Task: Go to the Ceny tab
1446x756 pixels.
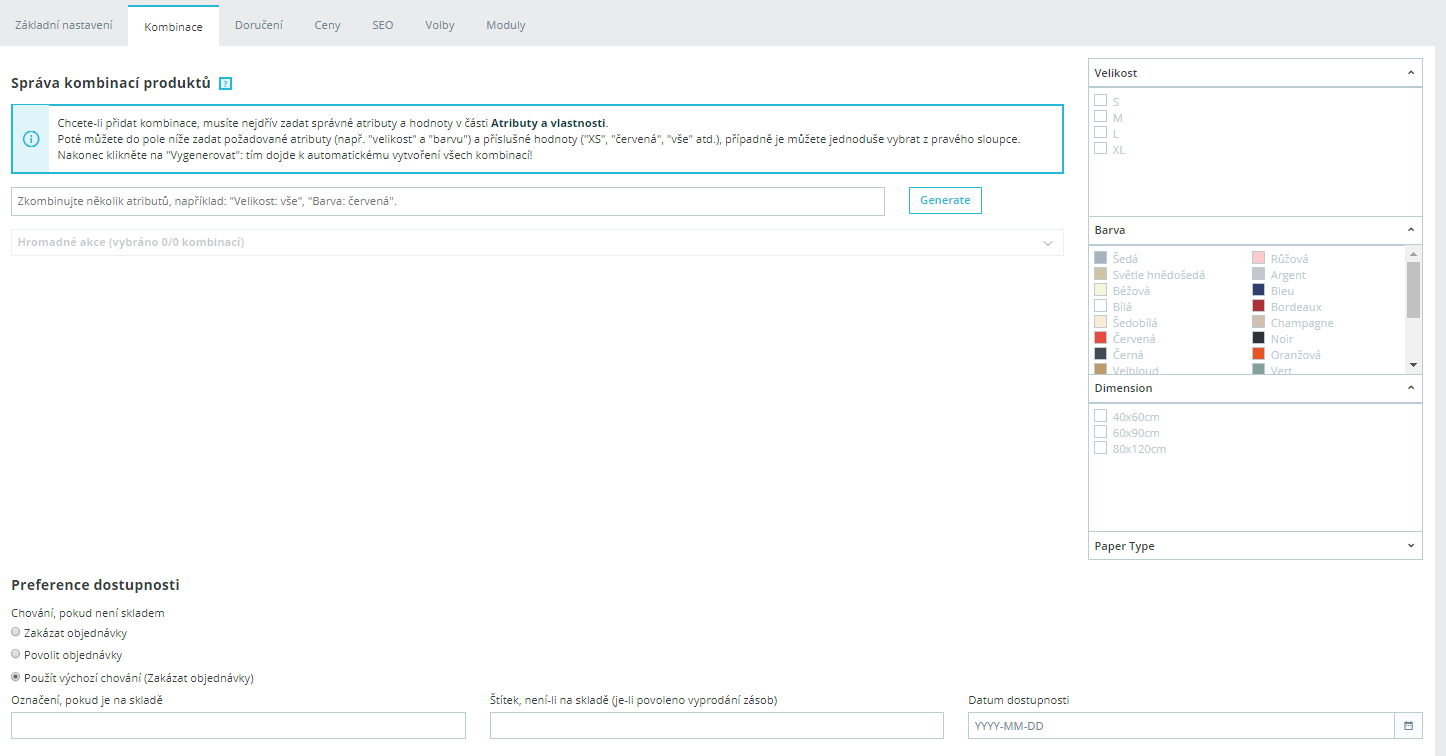Action: tap(327, 25)
